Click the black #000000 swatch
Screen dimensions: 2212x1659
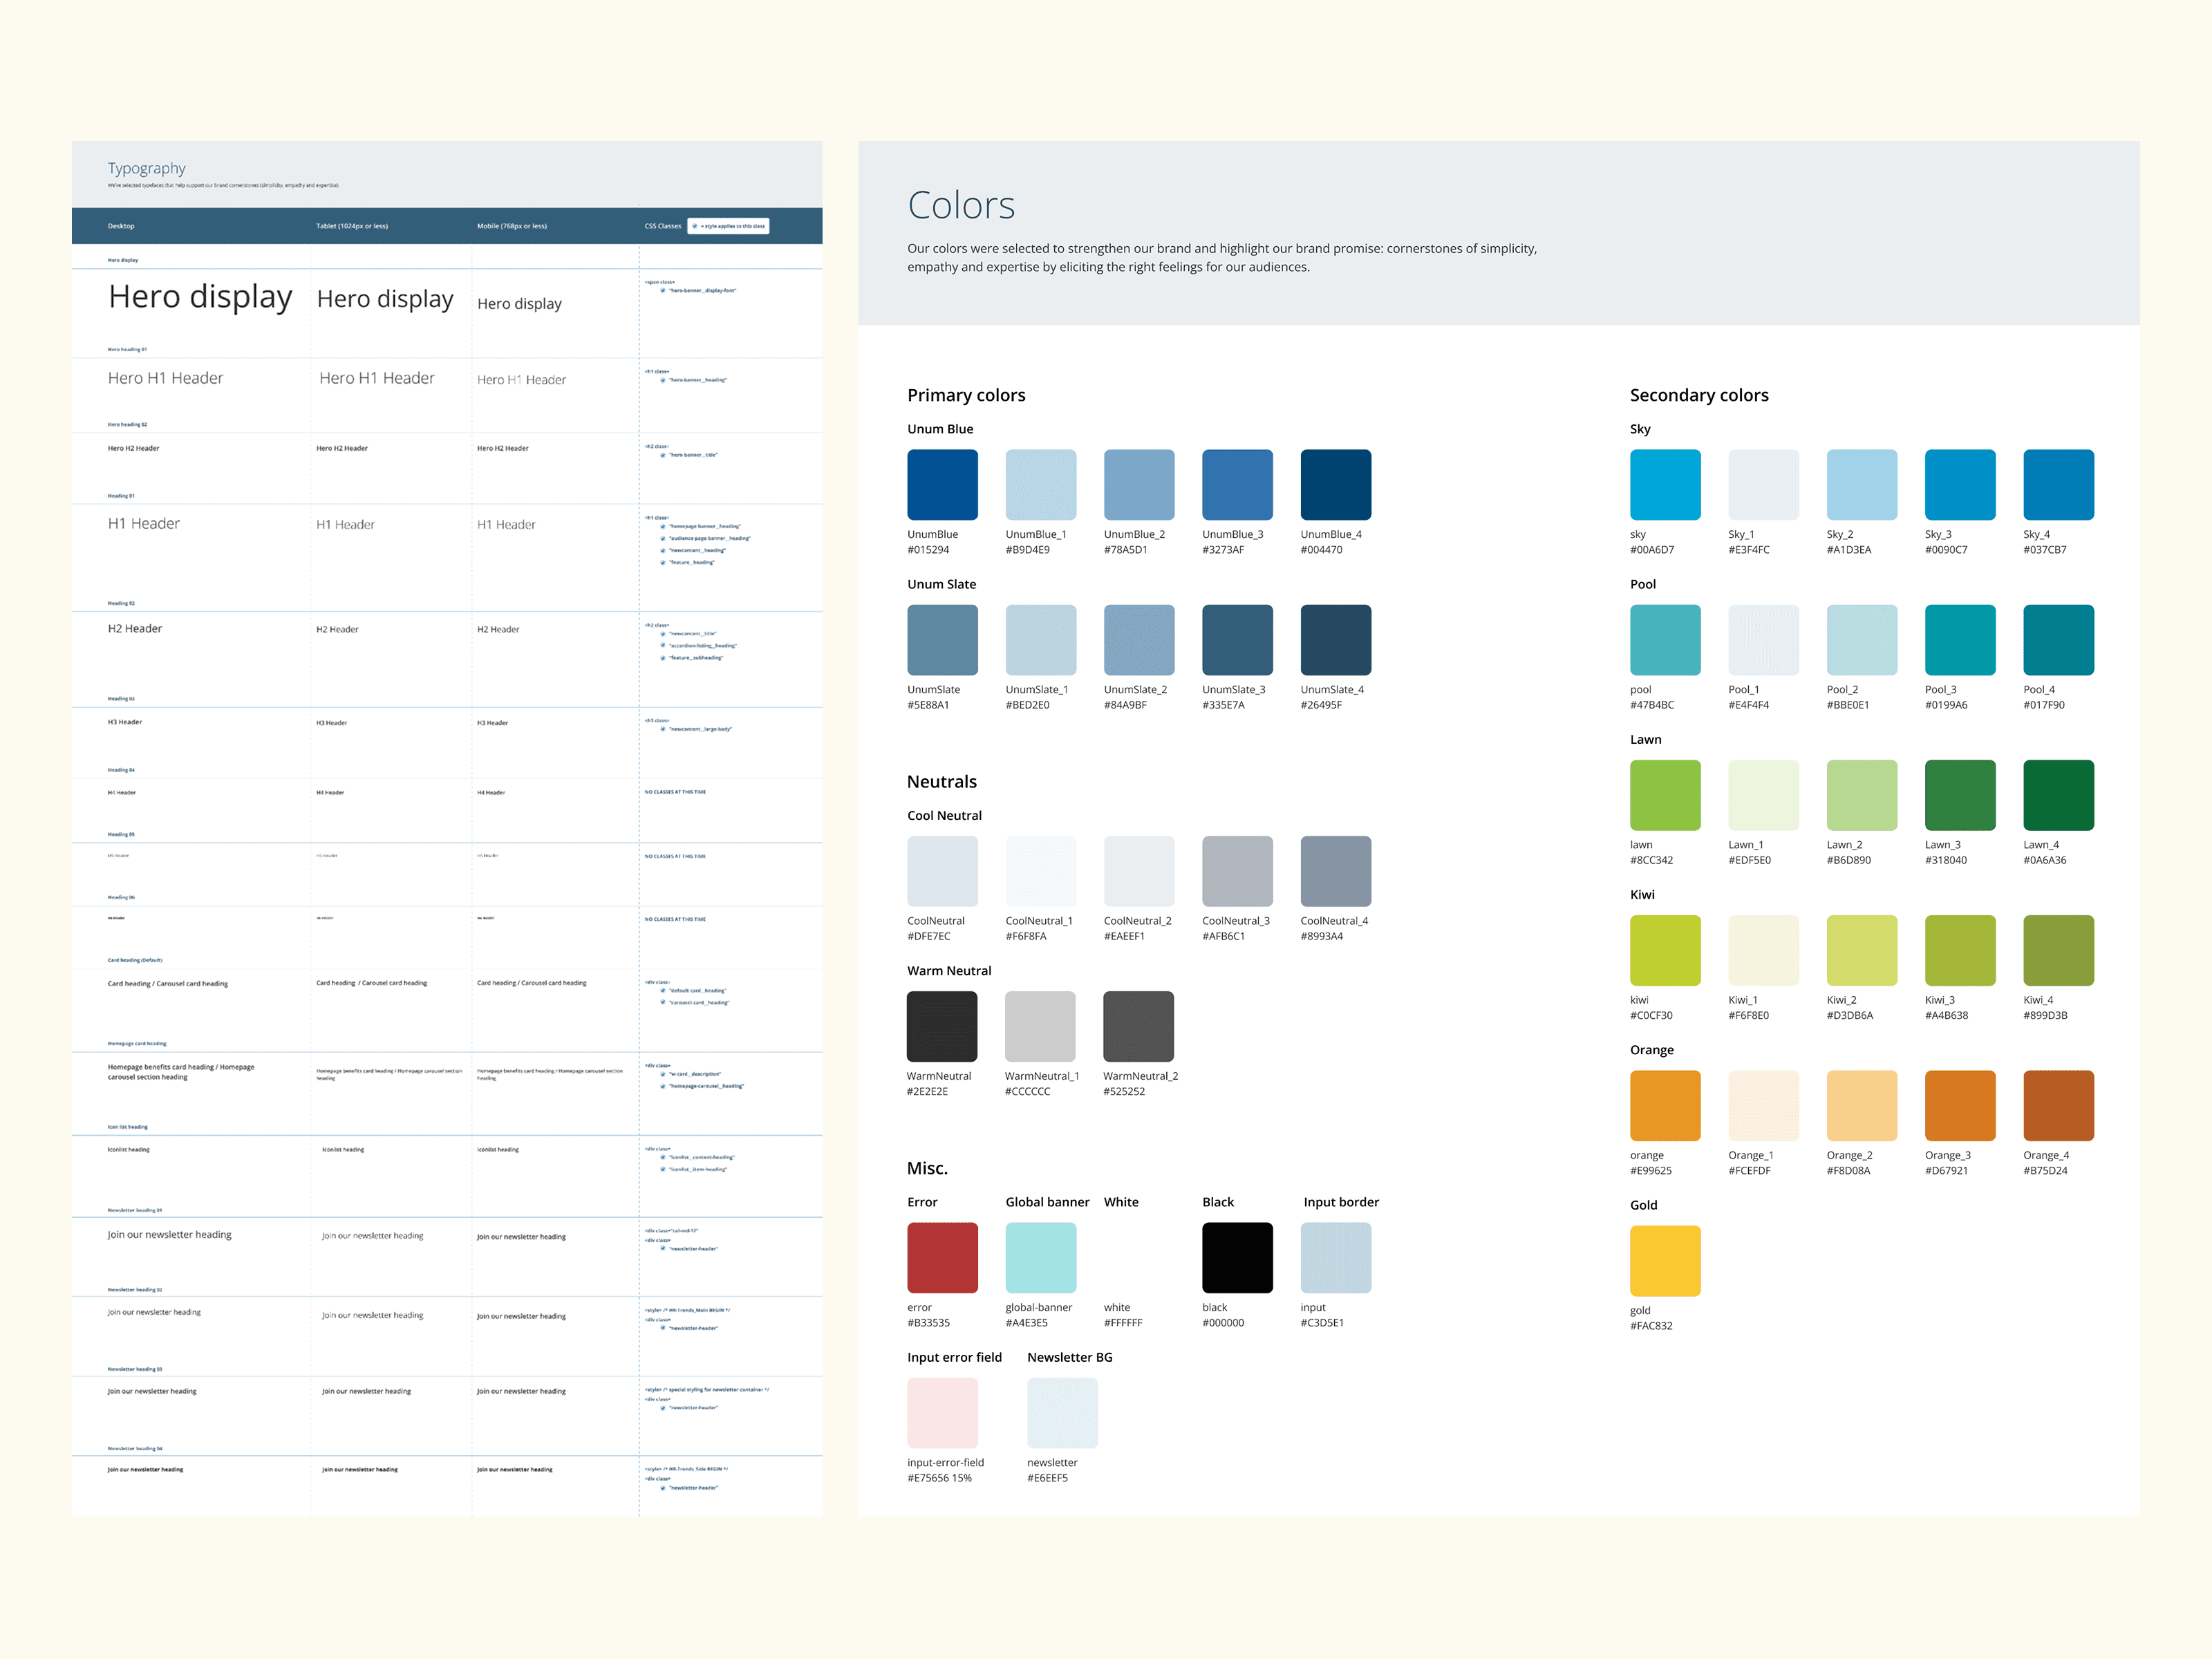click(x=1237, y=1258)
